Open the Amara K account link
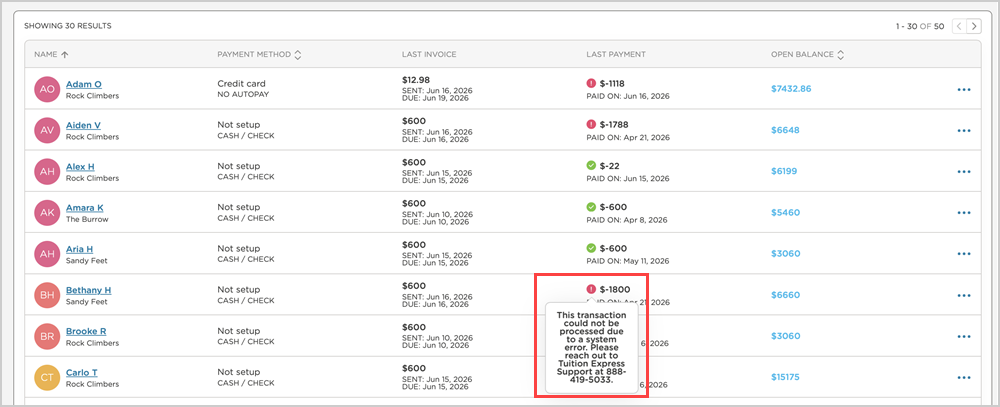1000x407 pixels. [85, 208]
